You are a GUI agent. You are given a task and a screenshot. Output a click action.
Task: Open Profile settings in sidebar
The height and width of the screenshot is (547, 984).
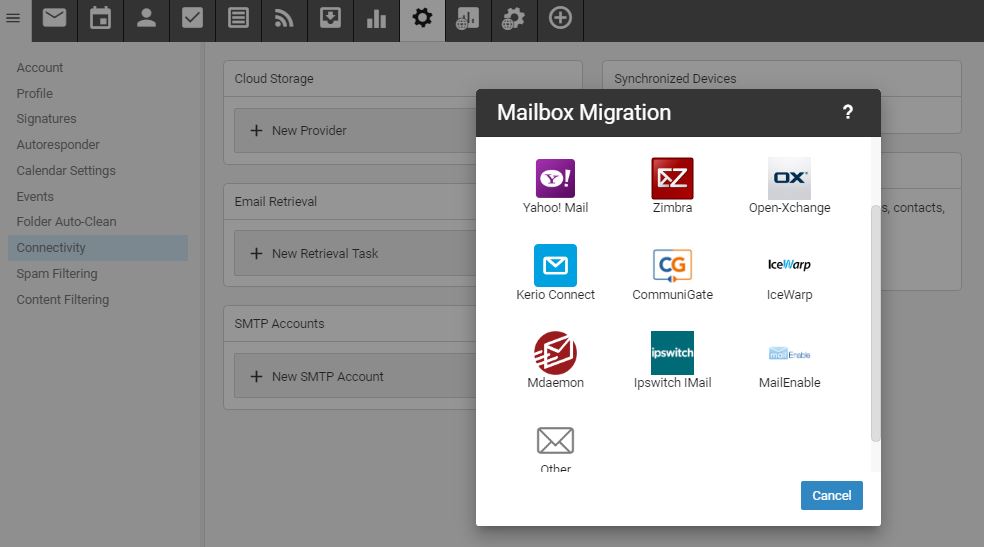pos(35,93)
